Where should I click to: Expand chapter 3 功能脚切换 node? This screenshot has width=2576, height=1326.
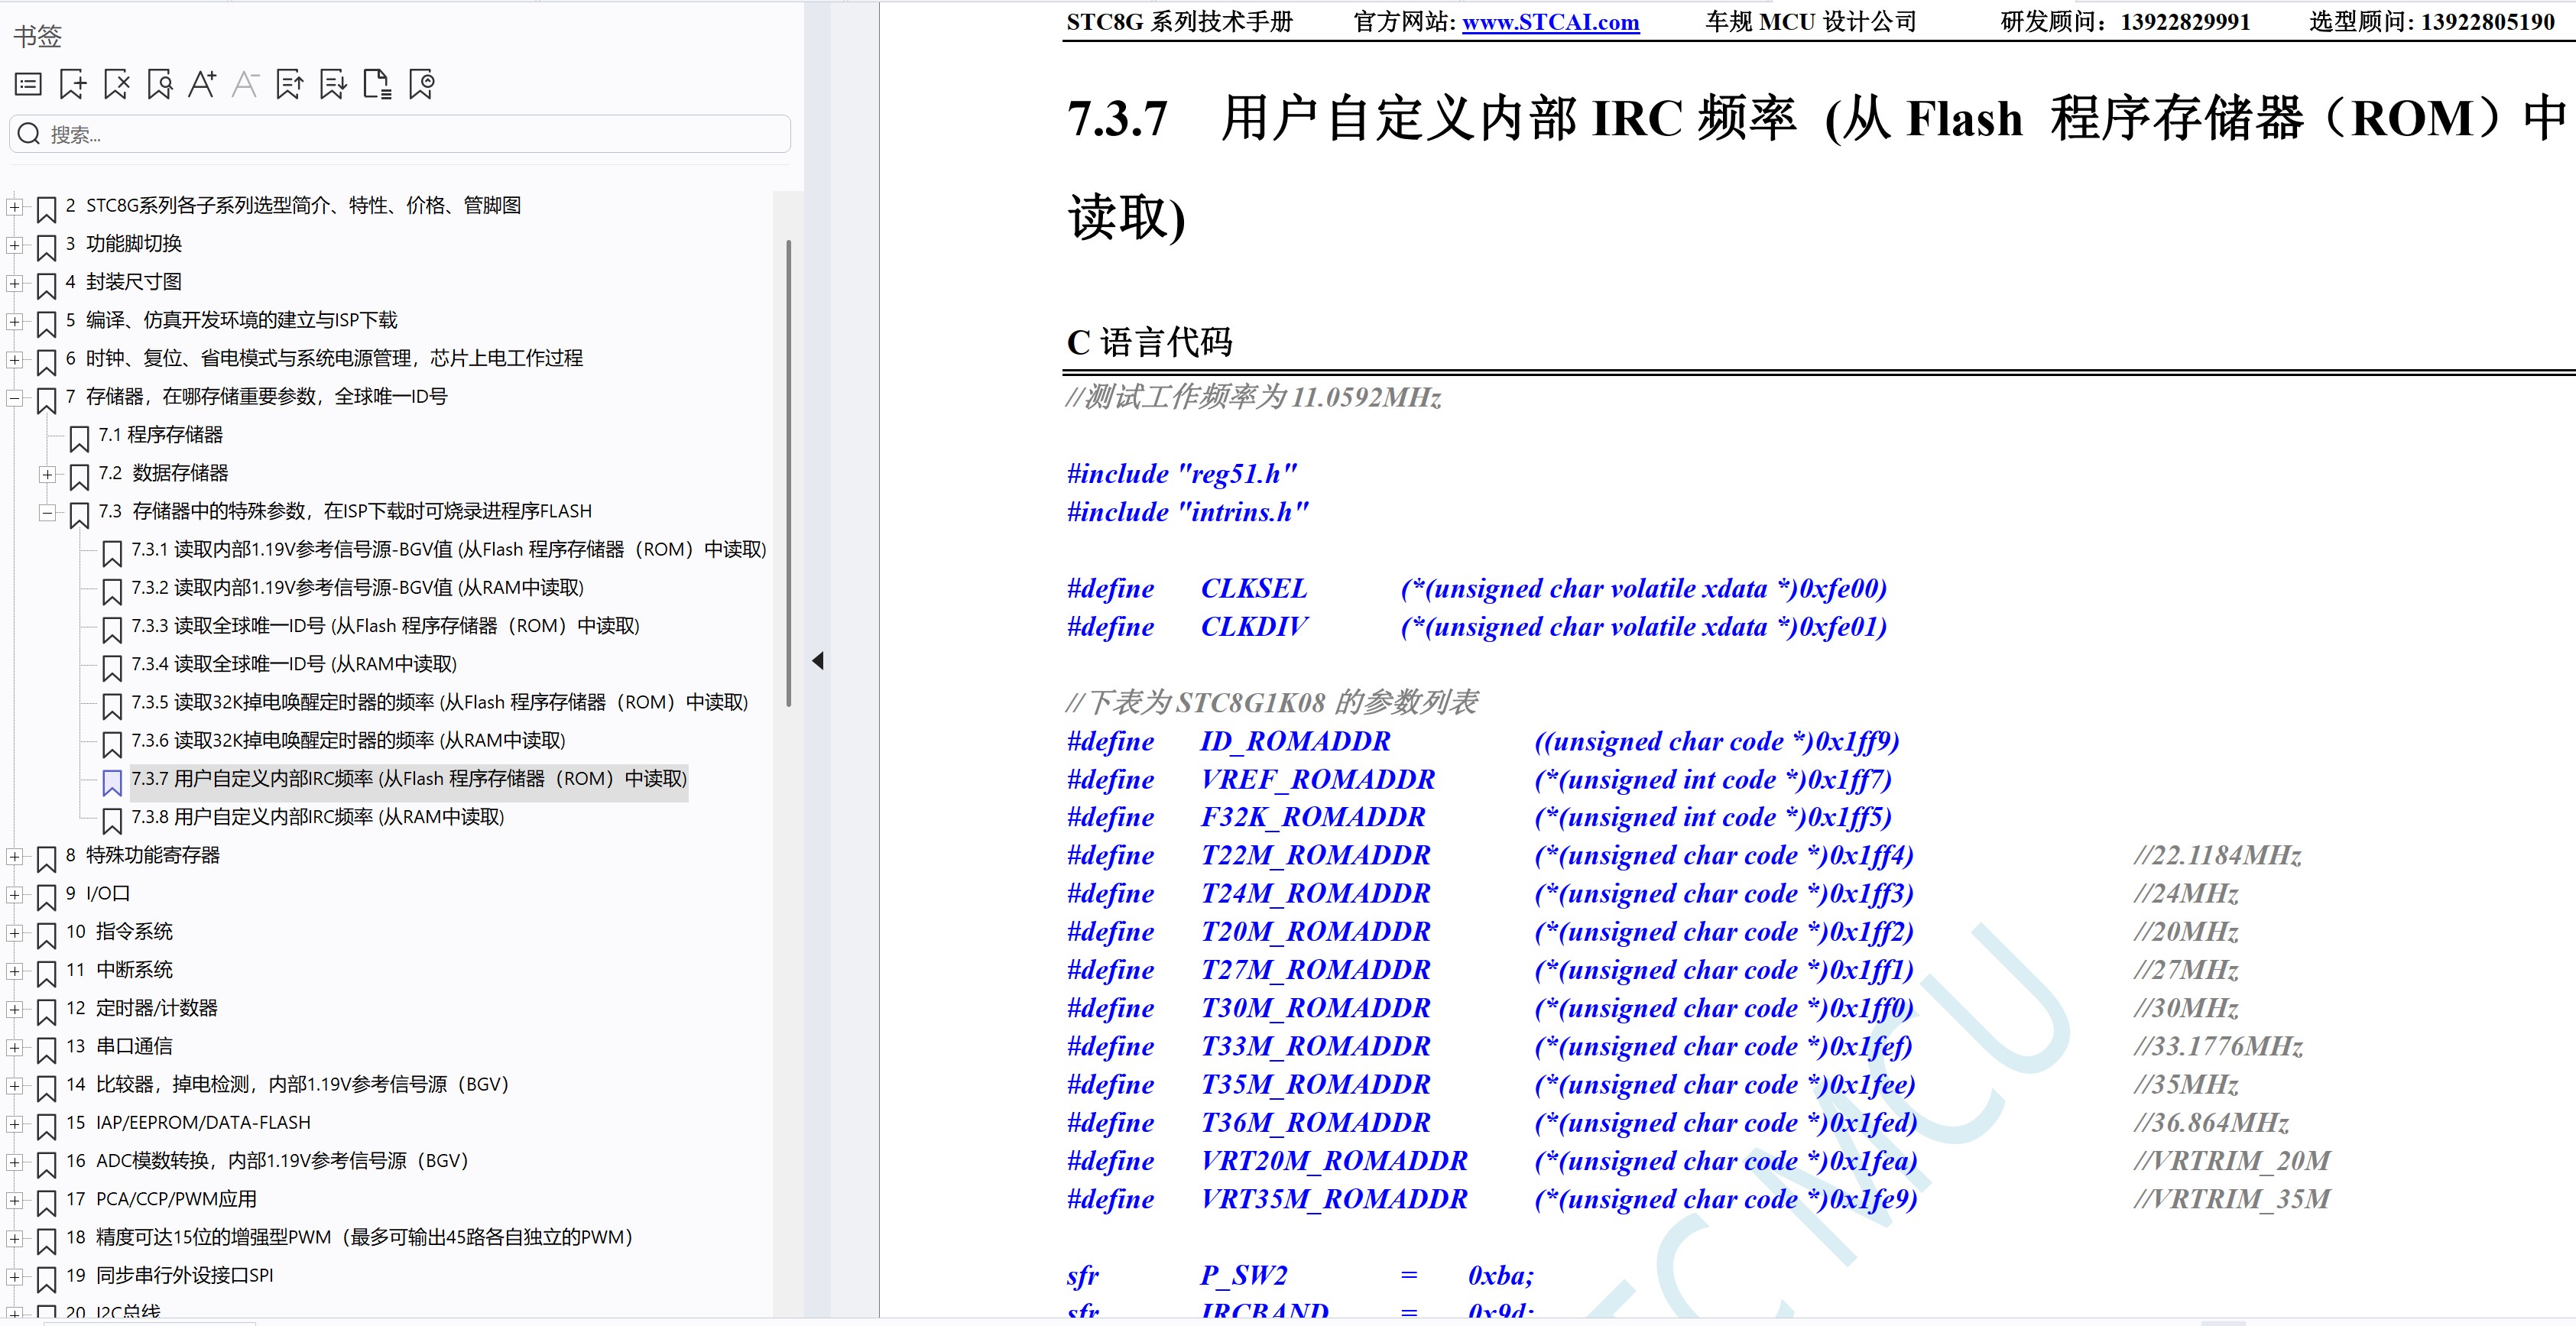14,245
